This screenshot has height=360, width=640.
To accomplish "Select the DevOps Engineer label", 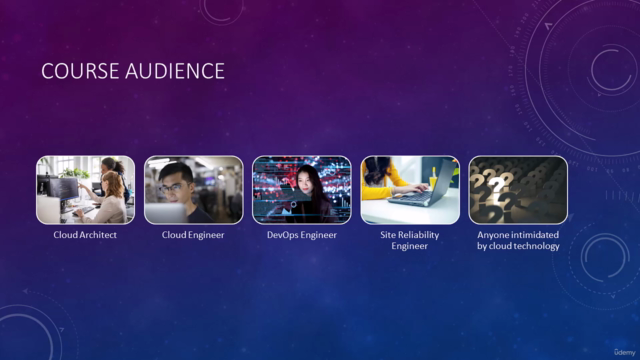I will [x=302, y=235].
